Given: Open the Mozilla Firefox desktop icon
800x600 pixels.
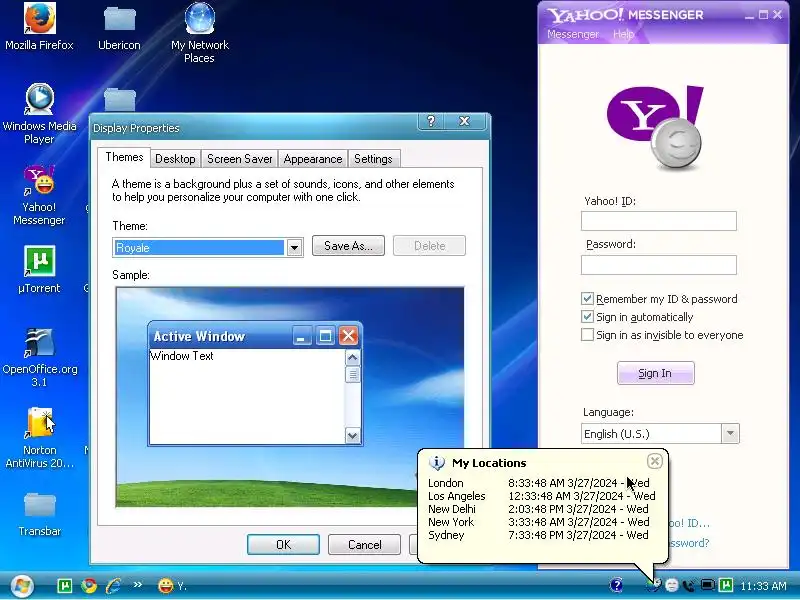Looking at the screenshot, I should click(x=39, y=27).
